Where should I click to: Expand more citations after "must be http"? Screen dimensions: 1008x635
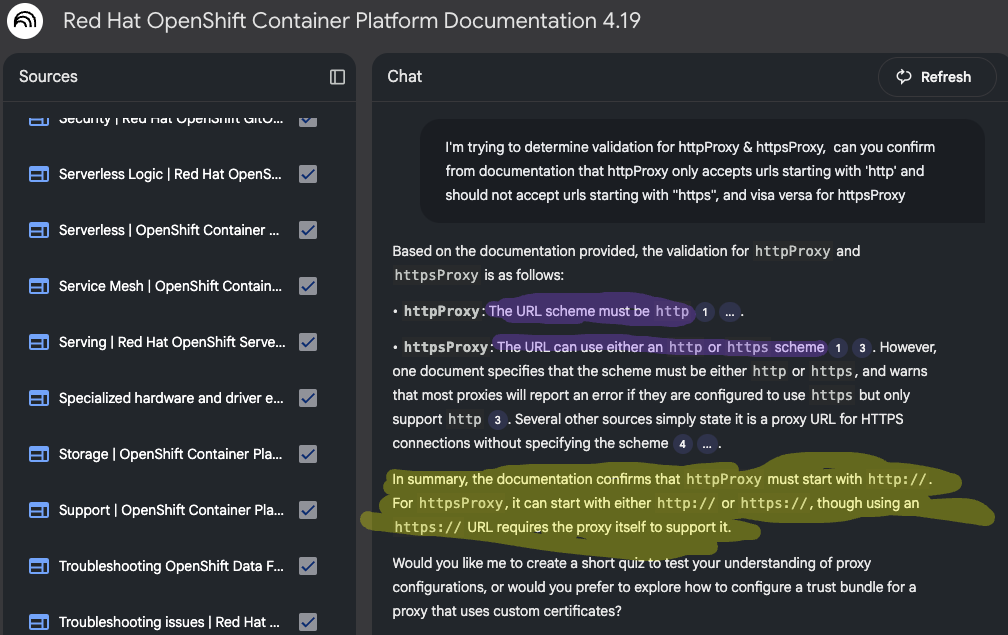point(730,312)
